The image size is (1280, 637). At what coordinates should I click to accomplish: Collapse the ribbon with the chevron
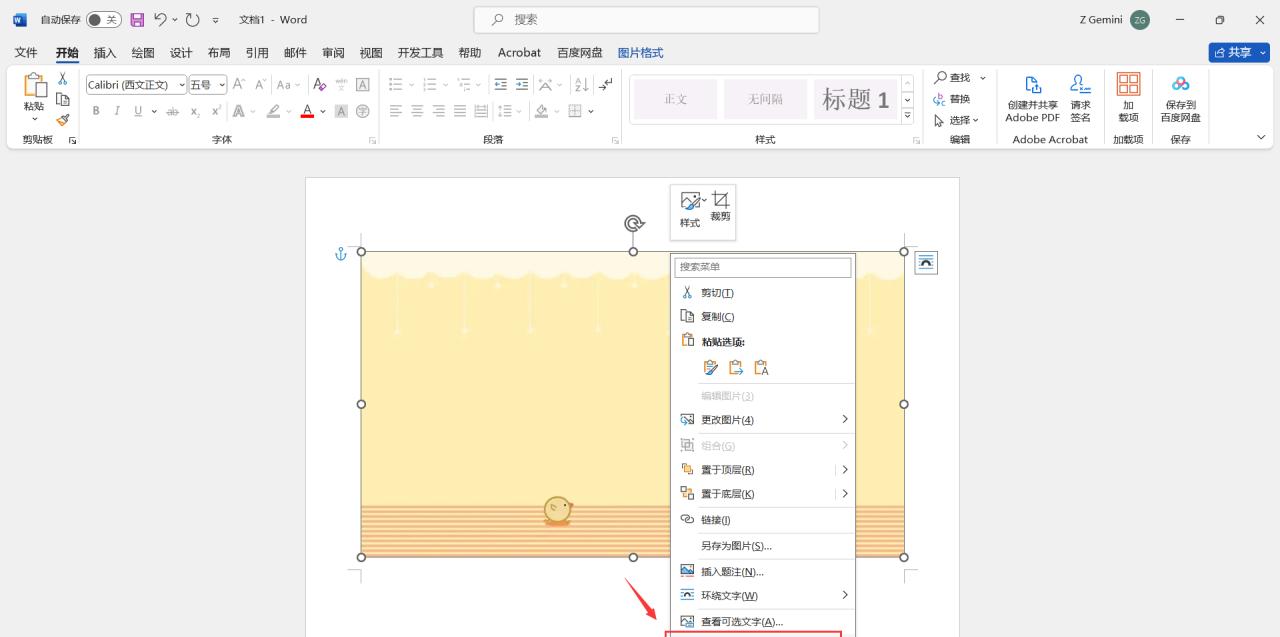click(x=1260, y=138)
